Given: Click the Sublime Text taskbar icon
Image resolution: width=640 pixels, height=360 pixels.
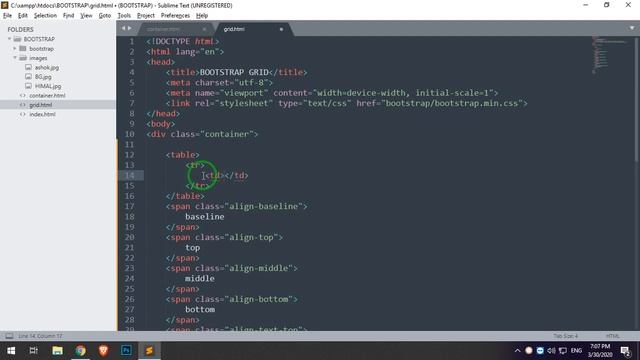Looking at the screenshot, I should click(x=149, y=351).
